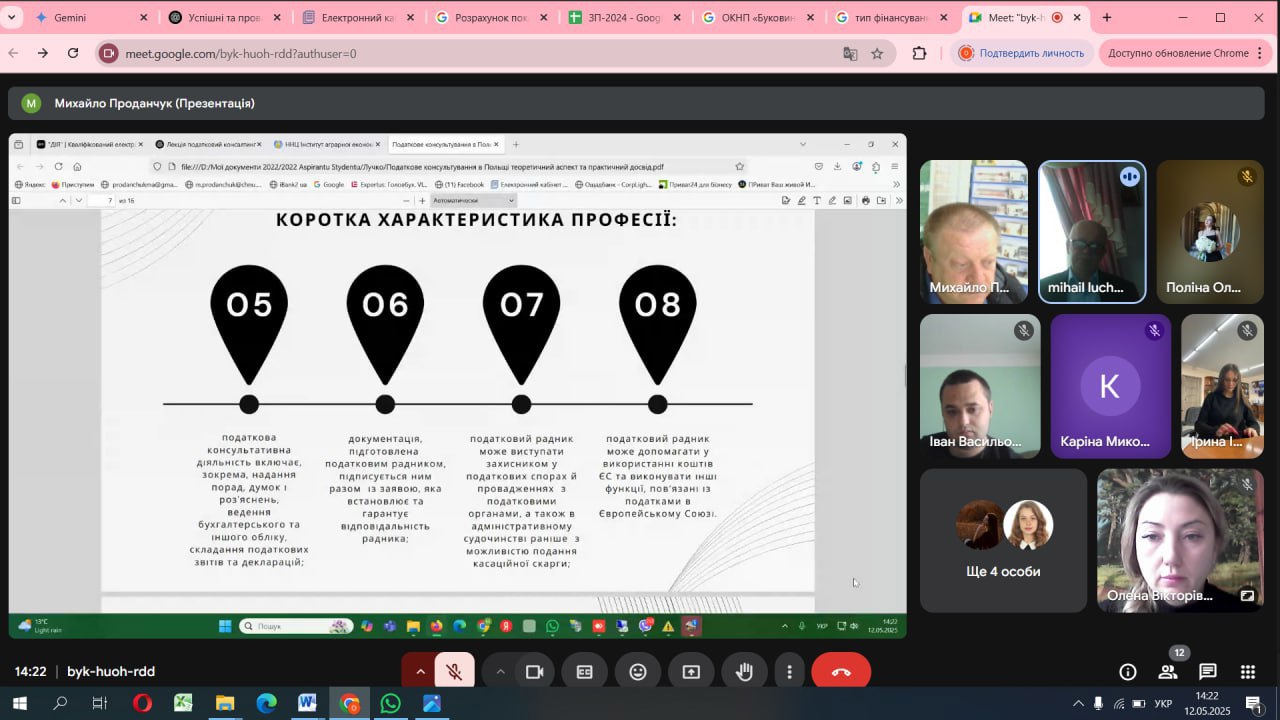Open the system clock showing 14:22
Viewport: 1280px width, 720px height.
click(1207, 703)
